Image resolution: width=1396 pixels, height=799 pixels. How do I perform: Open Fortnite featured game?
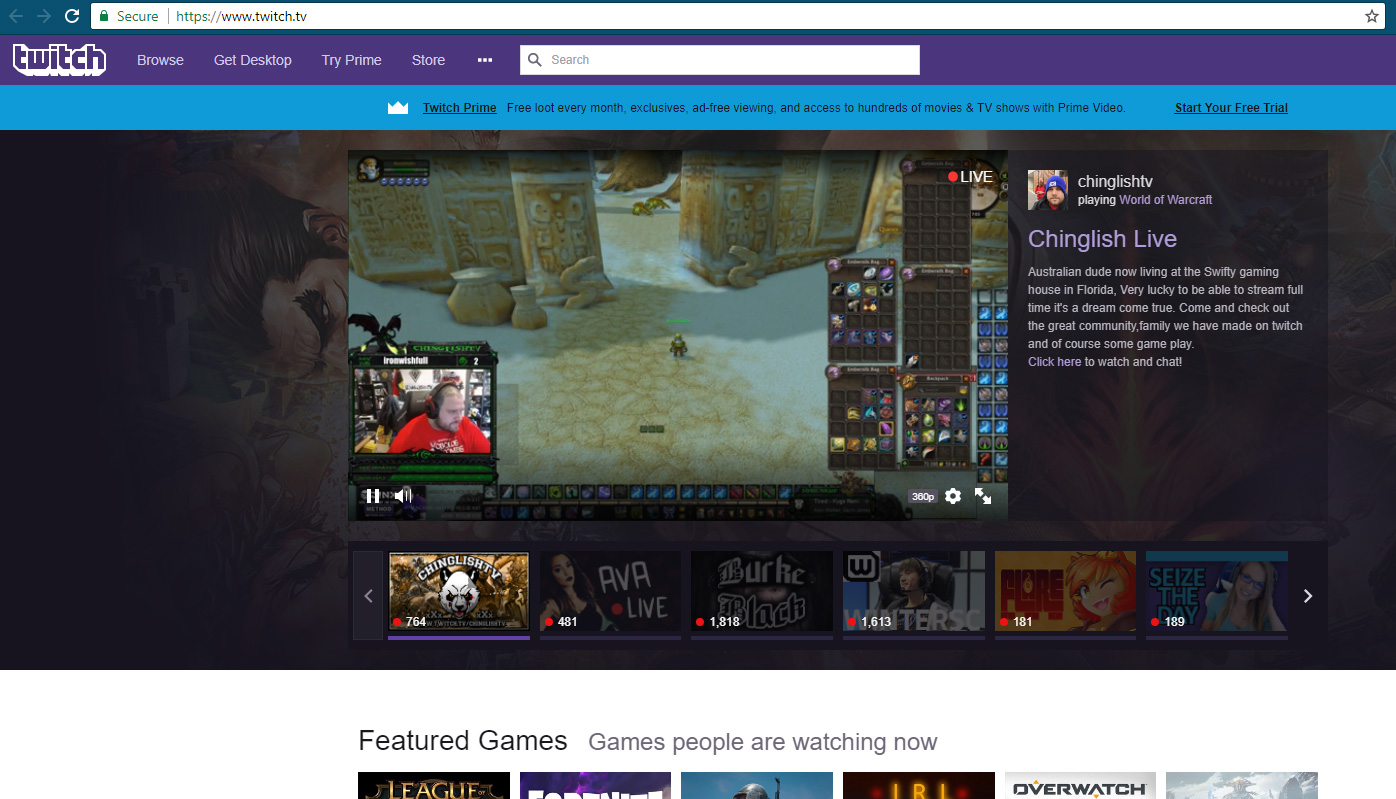pos(595,785)
